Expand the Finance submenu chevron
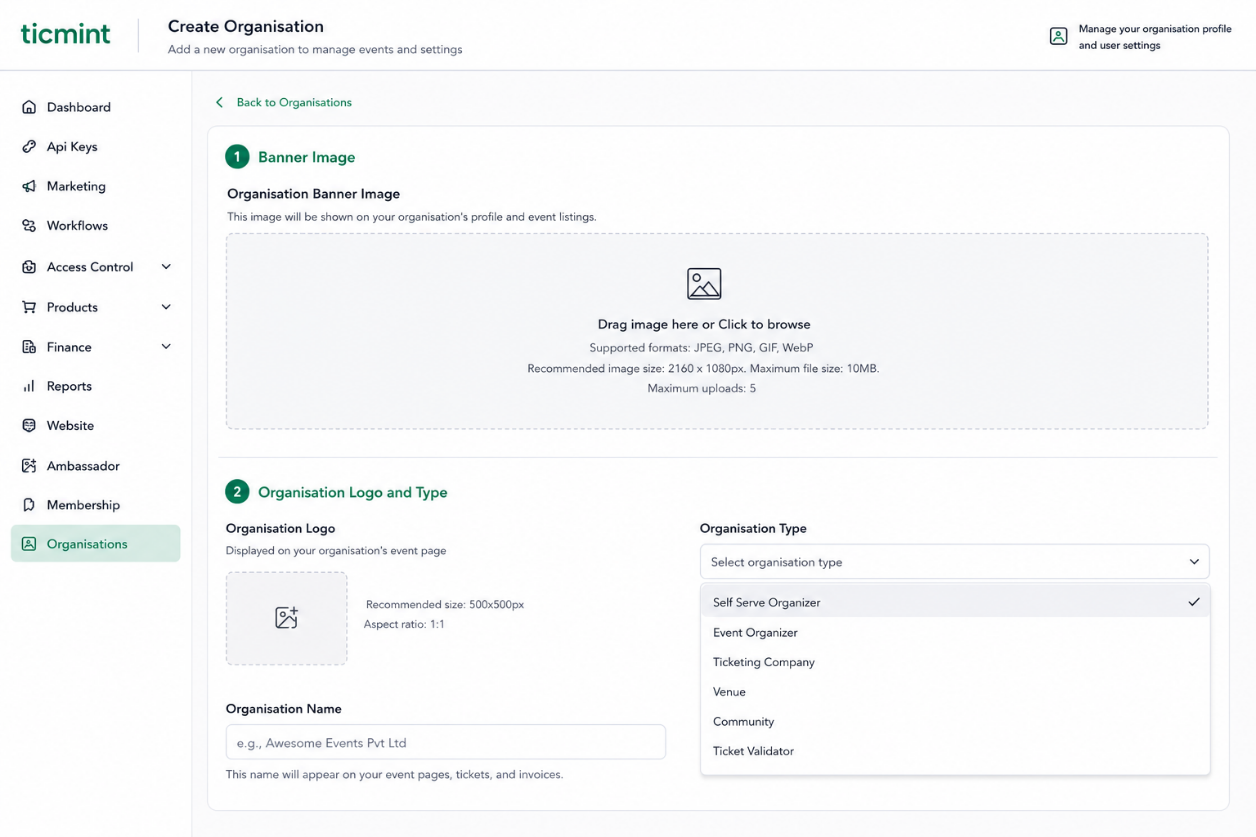Viewport: 1256px width, 837px height. (x=166, y=347)
